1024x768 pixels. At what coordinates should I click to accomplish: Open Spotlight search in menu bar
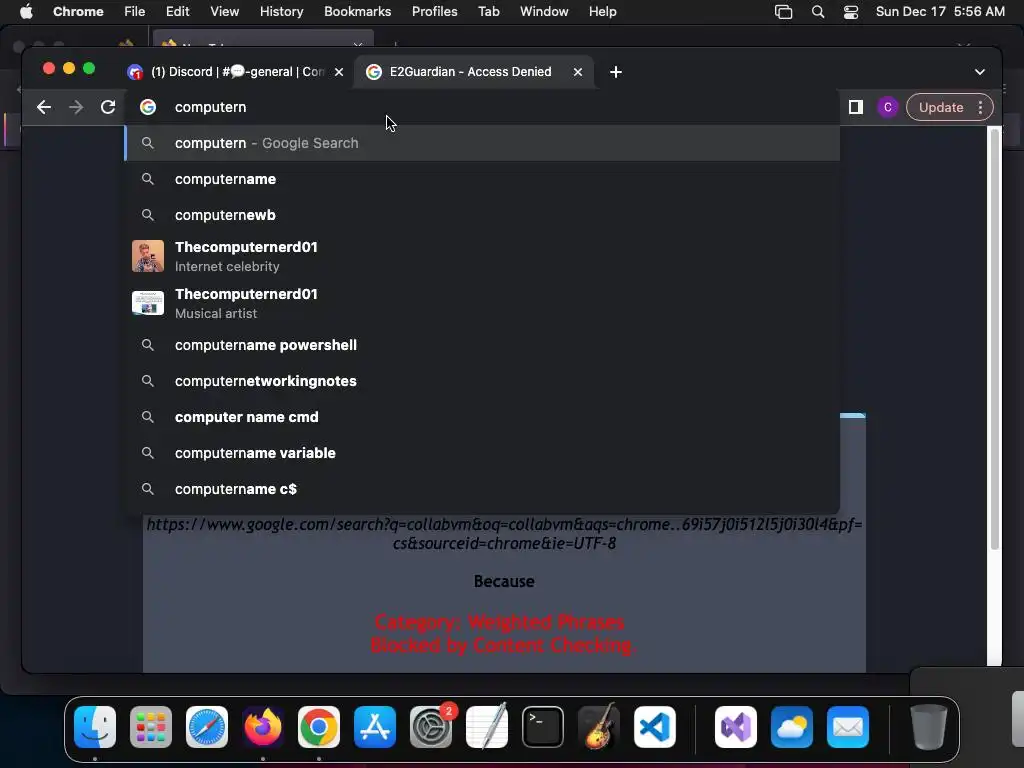[818, 12]
